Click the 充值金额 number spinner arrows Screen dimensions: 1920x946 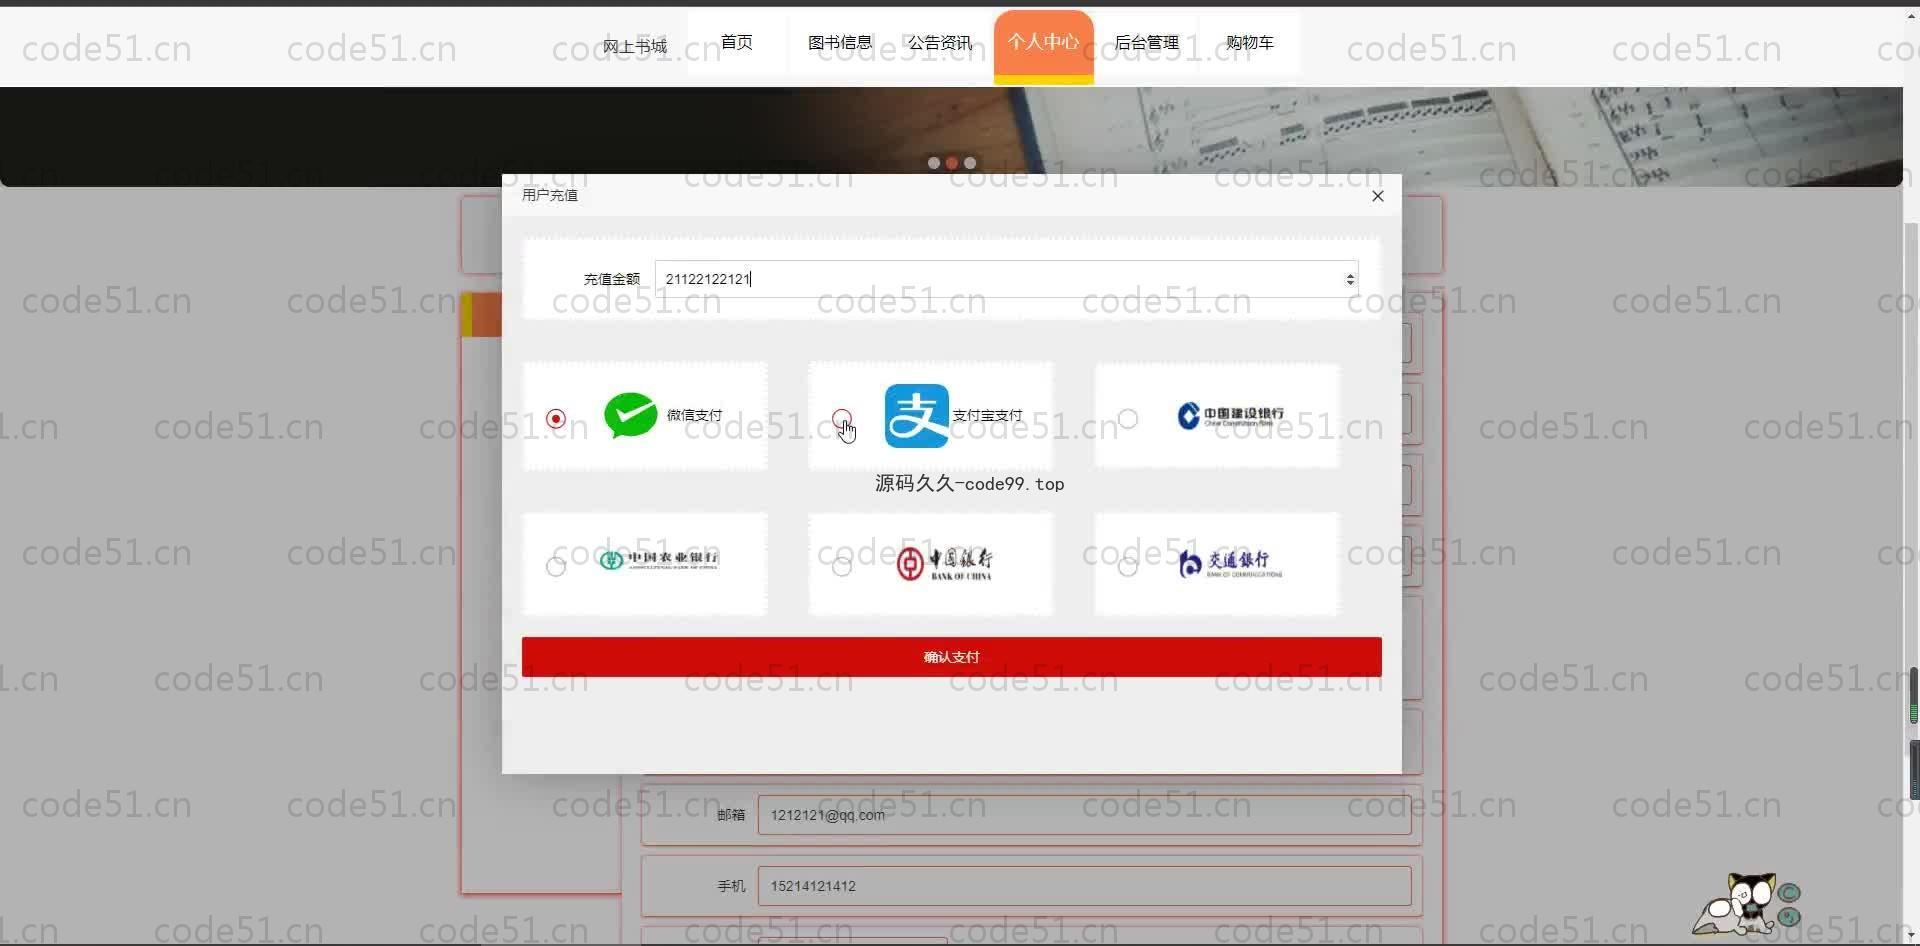point(1350,279)
